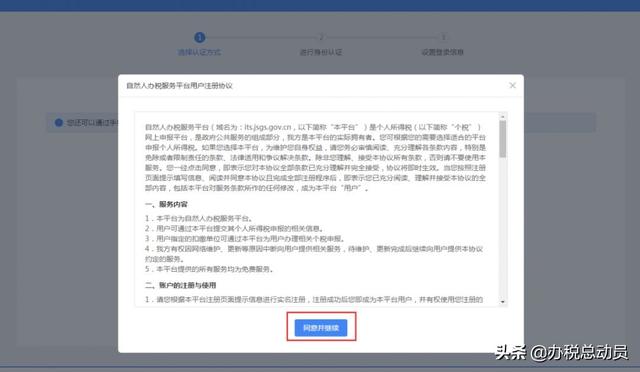The height and width of the screenshot is (372, 640).
Task: Click the 一、服务内容 heading
Action: pyautogui.click(x=166, y=204)
